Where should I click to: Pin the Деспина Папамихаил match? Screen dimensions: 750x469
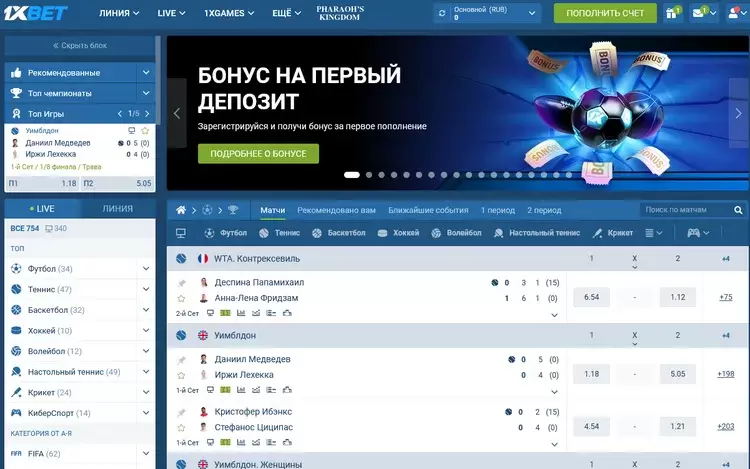click(x=181, y=283)
